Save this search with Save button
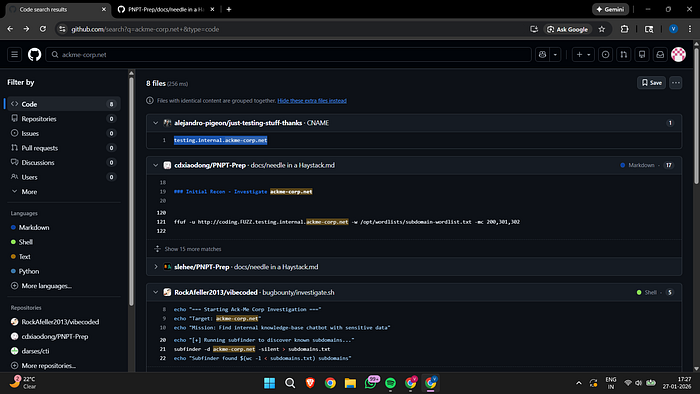This screenshot has width=700, height=394. point(651,83)
